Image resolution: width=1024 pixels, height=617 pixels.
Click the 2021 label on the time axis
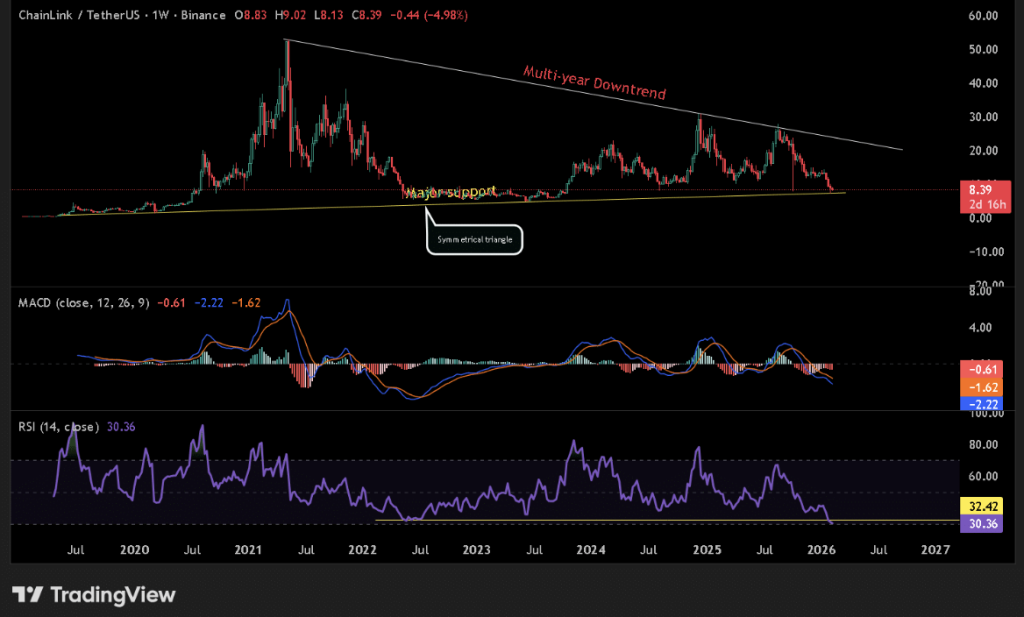(x=248, y=550)
